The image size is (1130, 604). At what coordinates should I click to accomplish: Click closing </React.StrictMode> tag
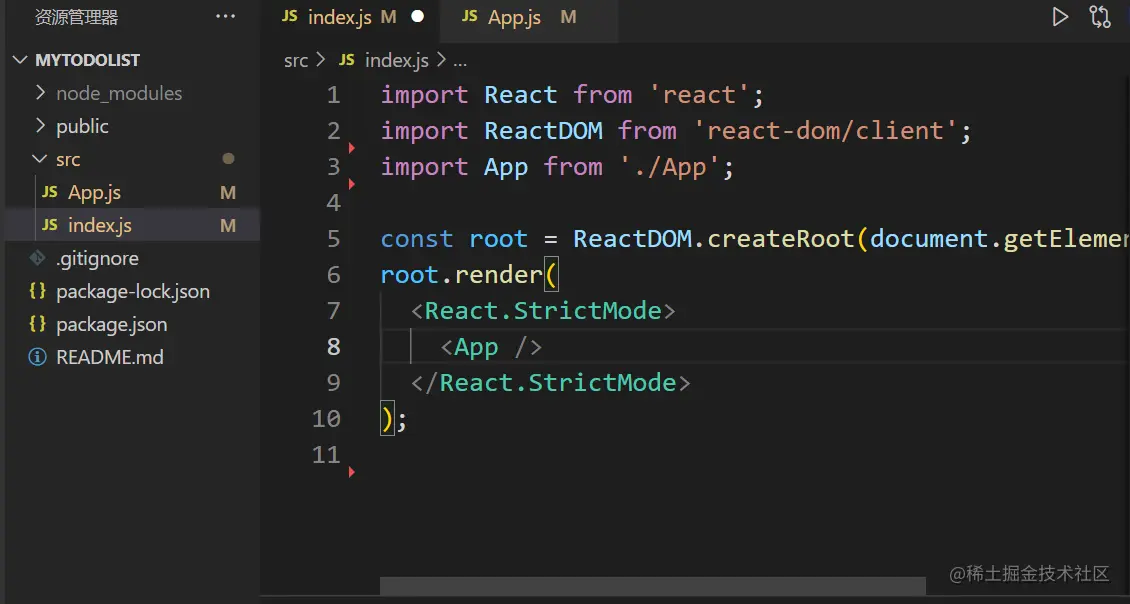(x=551, y=383)
